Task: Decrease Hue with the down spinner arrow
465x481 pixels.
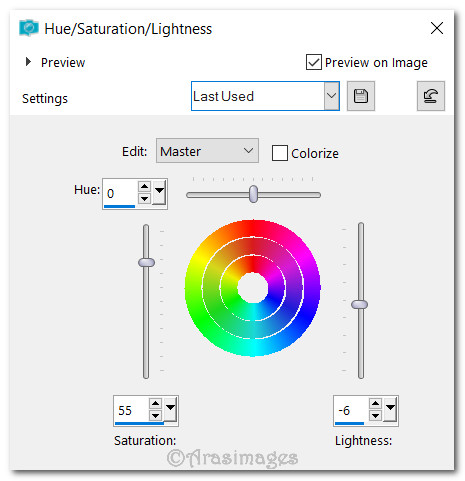Action: (x=144, y=199)
